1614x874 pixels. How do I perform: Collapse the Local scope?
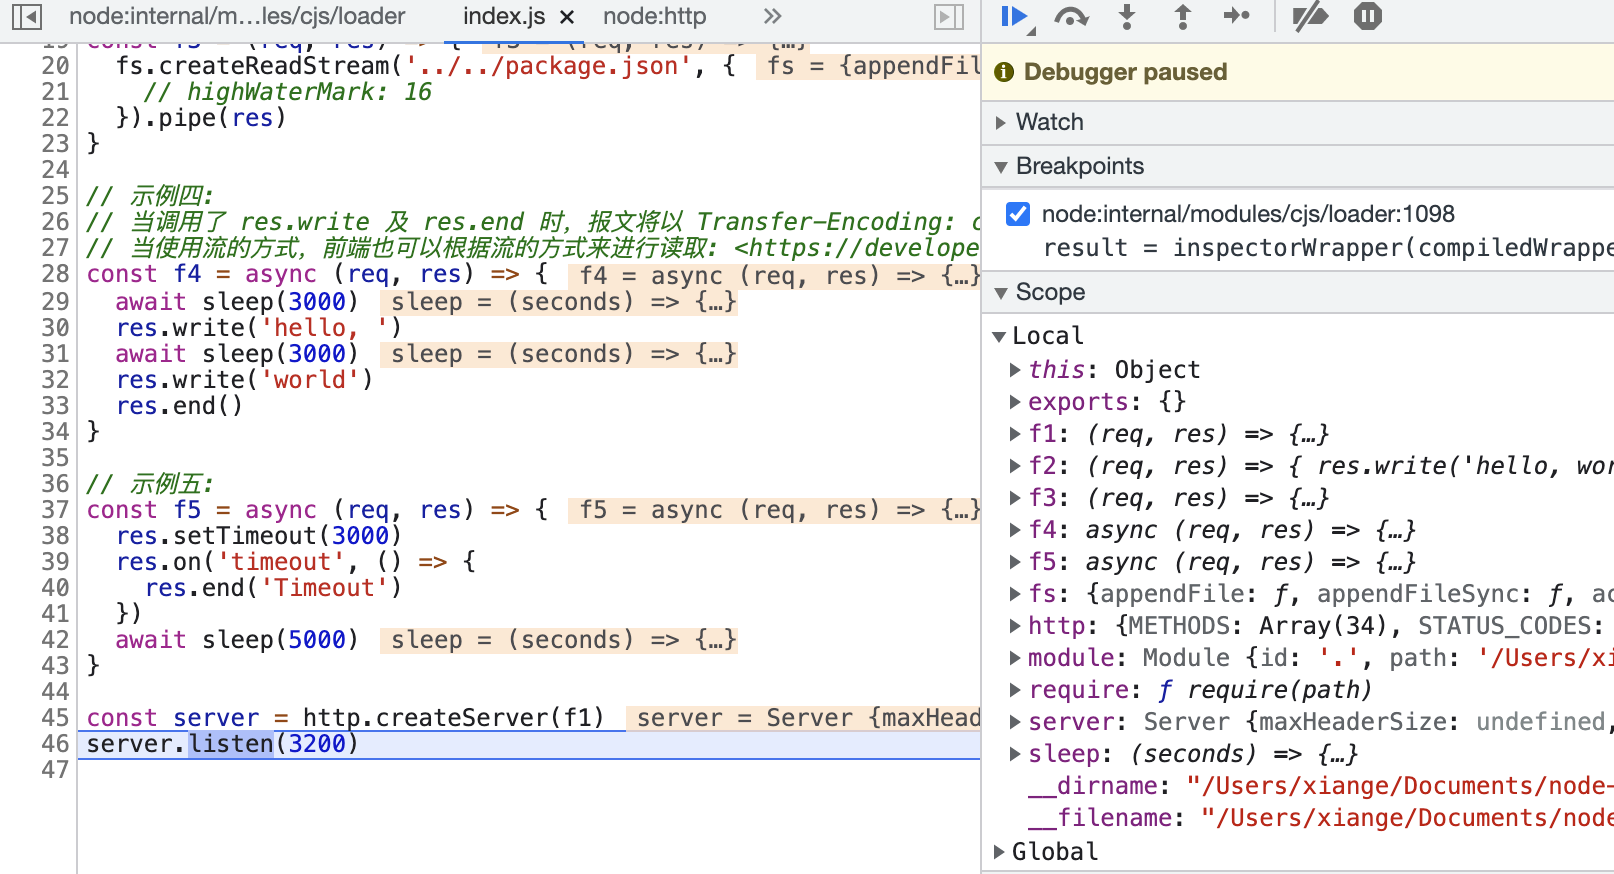coord(999,336)
